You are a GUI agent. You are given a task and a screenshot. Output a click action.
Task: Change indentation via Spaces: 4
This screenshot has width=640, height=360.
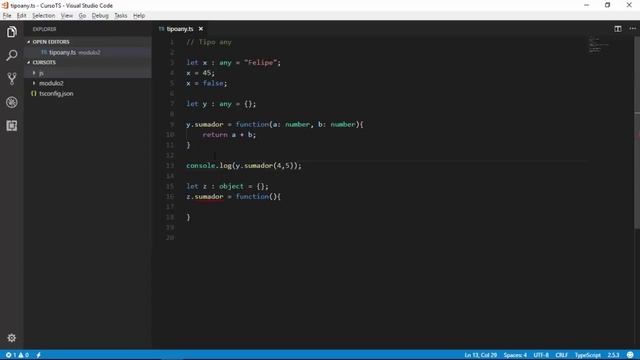pyautogui.click(x=515, y=355)
